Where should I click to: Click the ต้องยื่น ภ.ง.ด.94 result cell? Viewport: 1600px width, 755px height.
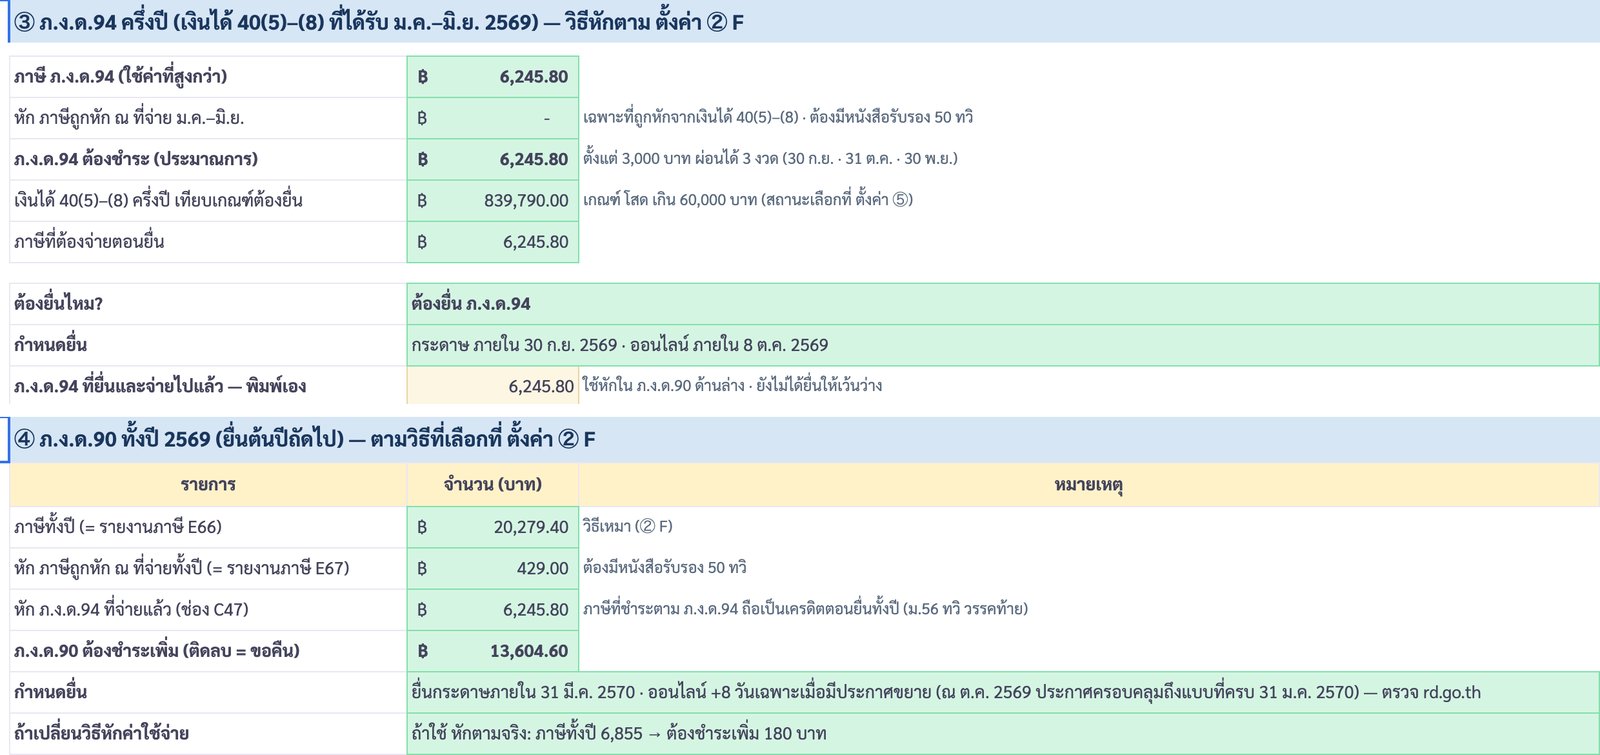pyautogui.click(x=1003, y=304)
